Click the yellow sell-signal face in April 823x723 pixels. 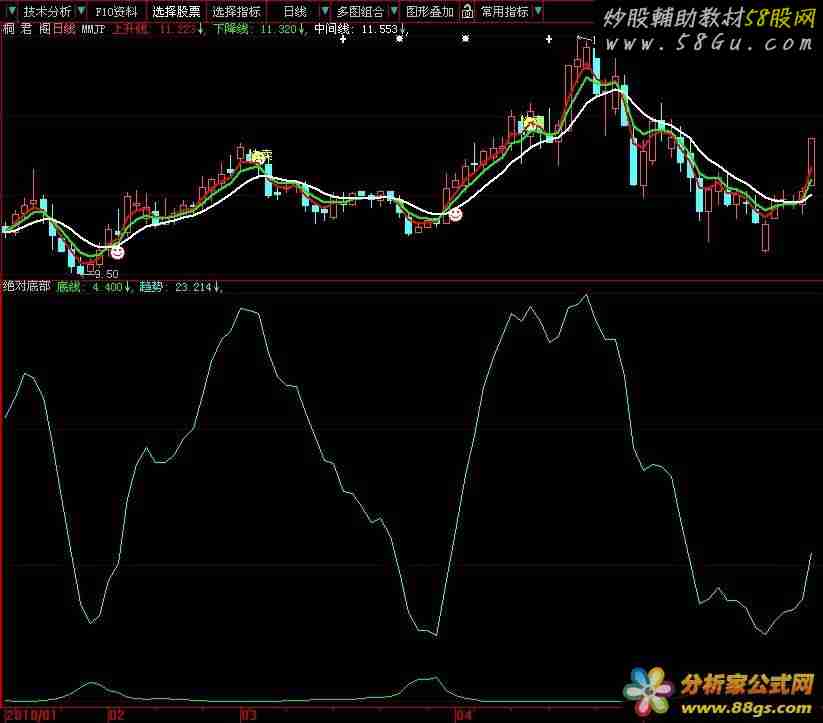click(x=532, y=124)
